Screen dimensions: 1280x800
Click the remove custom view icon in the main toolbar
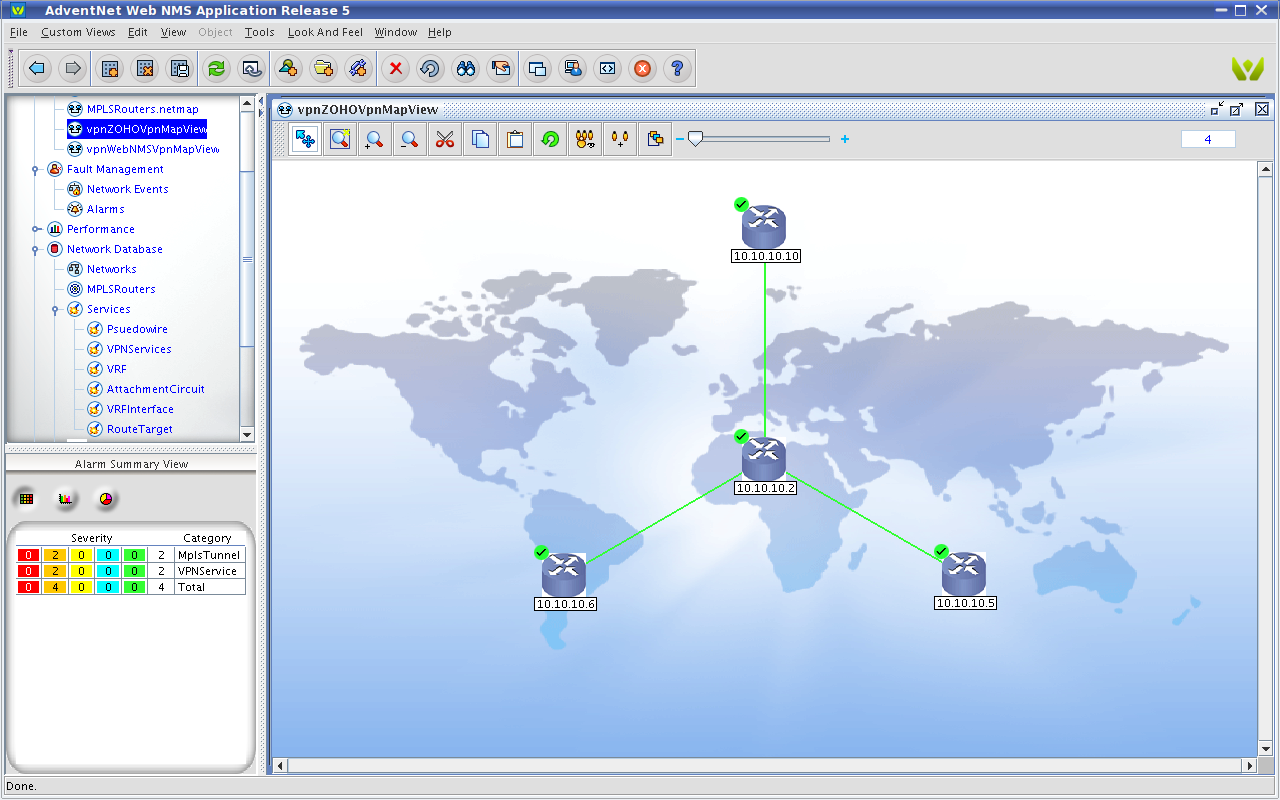(x=146, y=69)
